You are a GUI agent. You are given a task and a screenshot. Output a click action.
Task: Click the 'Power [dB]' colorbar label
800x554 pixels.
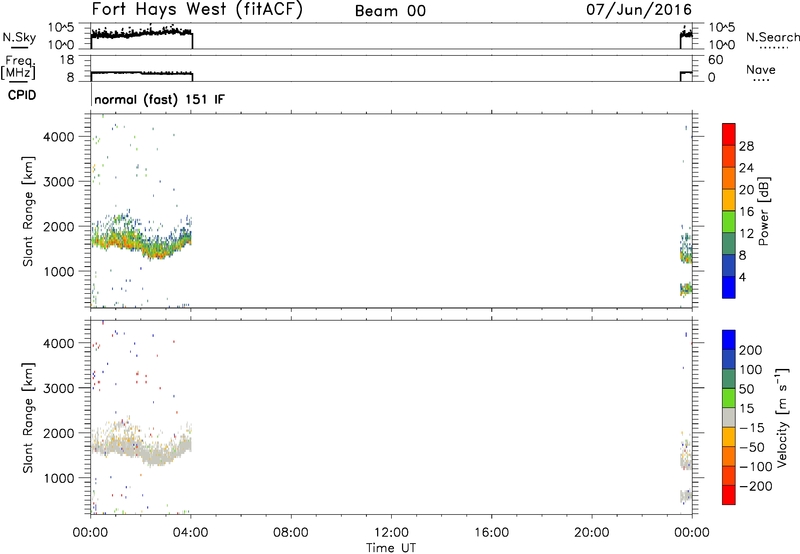coord(763,211)
